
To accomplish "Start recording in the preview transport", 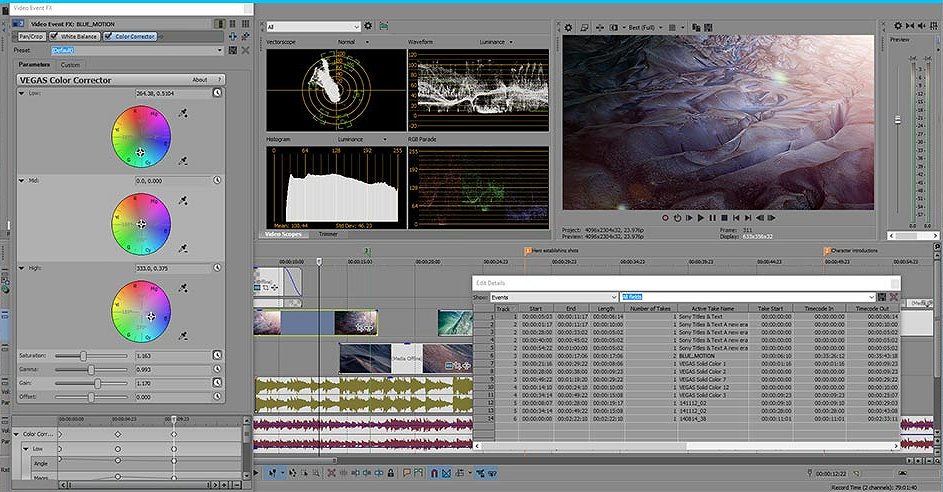I will (665, 218).
